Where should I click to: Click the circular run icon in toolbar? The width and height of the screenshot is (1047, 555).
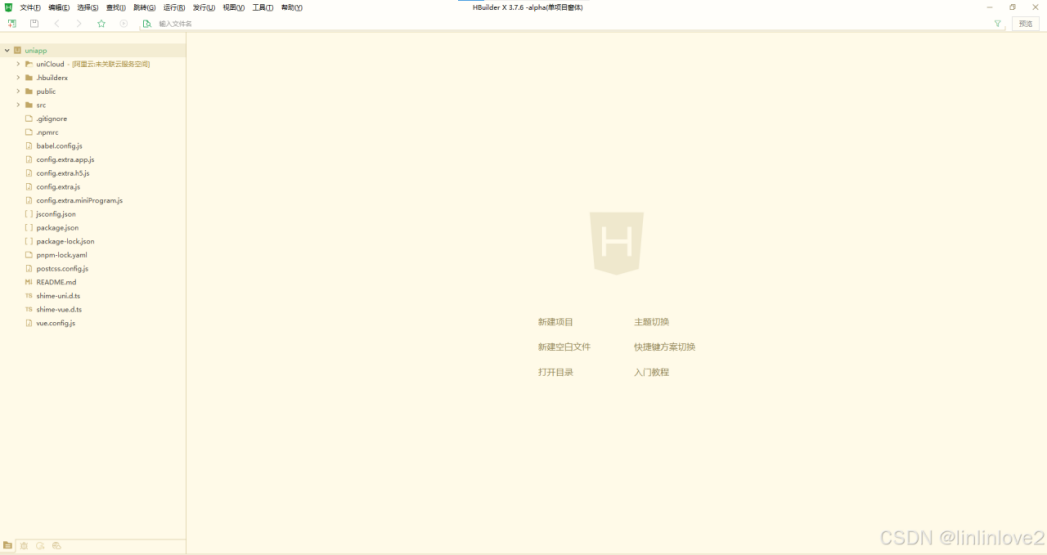point(124,23)
